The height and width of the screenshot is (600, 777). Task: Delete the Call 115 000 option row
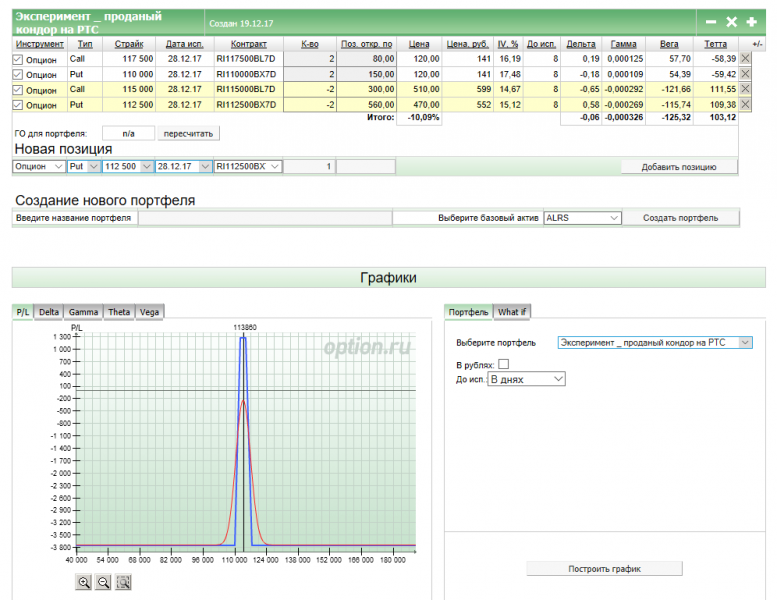click(x=745, y=89)
